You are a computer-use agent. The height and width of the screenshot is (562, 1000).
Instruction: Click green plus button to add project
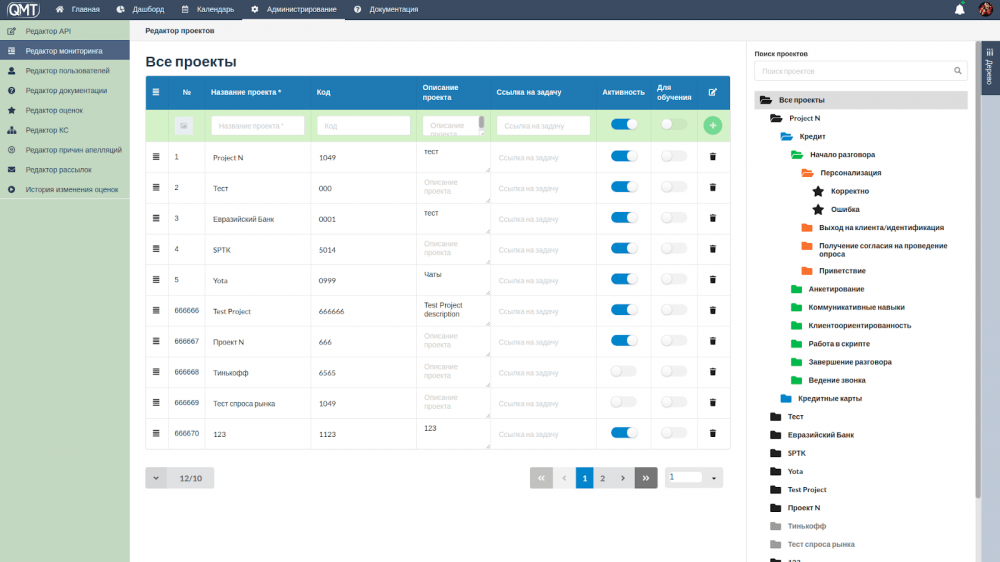pos(713,125)
